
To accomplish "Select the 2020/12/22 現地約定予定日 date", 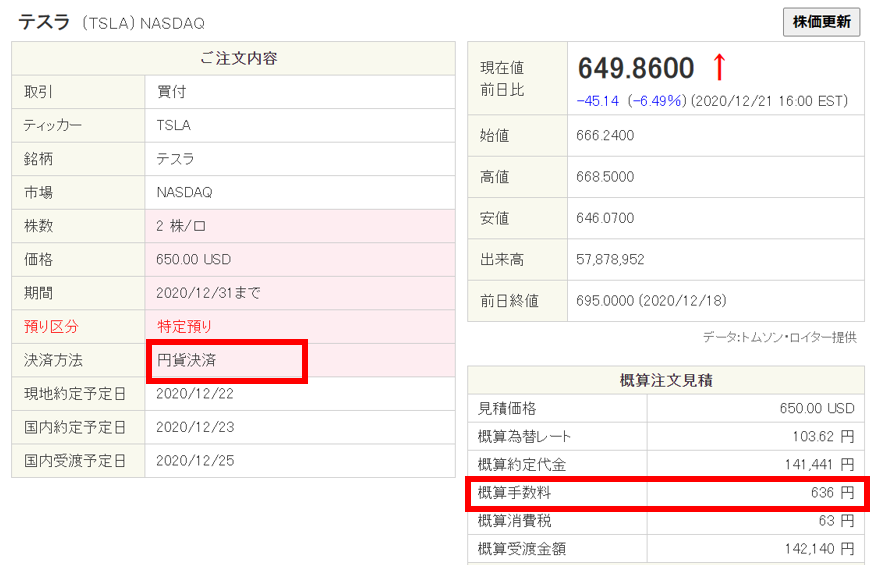I will 195,394.
